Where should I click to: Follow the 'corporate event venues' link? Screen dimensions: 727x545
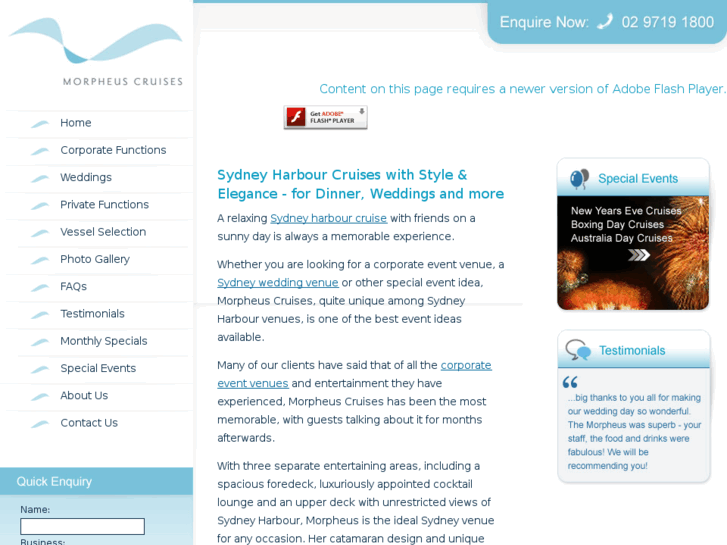[354, 374]
